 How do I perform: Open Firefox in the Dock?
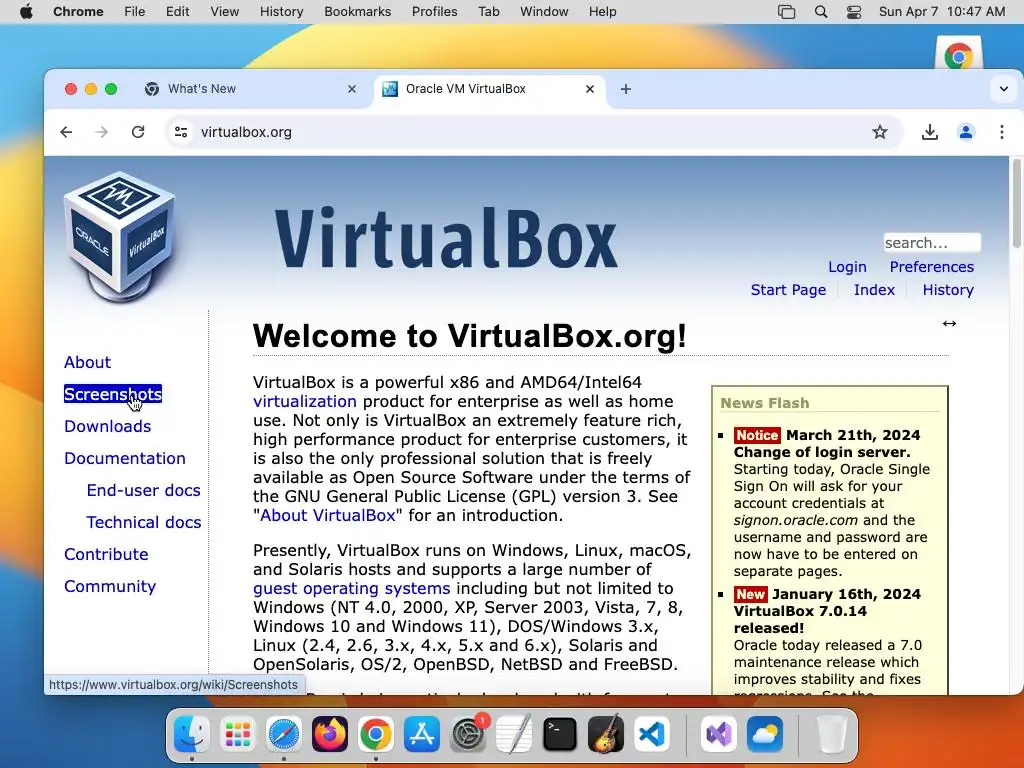(330, 734)
